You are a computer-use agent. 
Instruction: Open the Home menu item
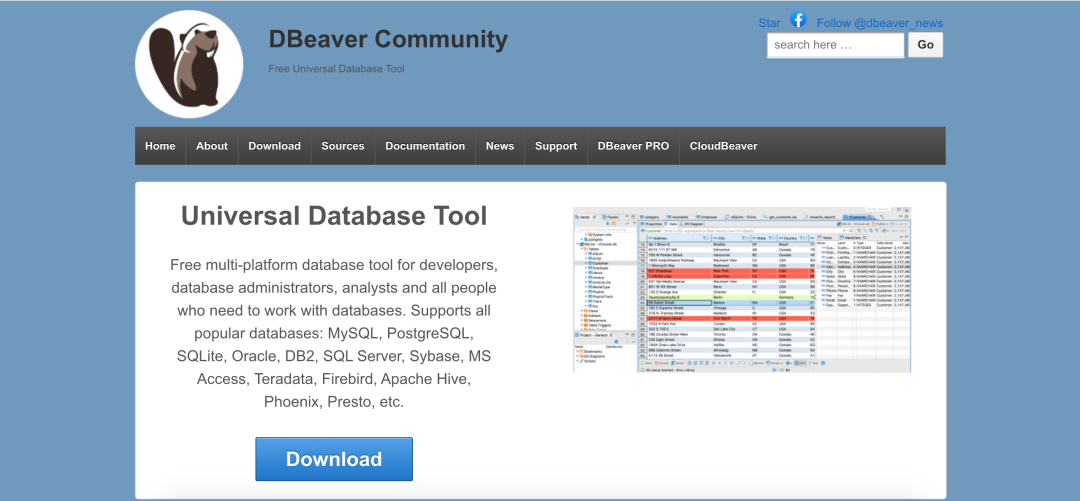(160, 146)
